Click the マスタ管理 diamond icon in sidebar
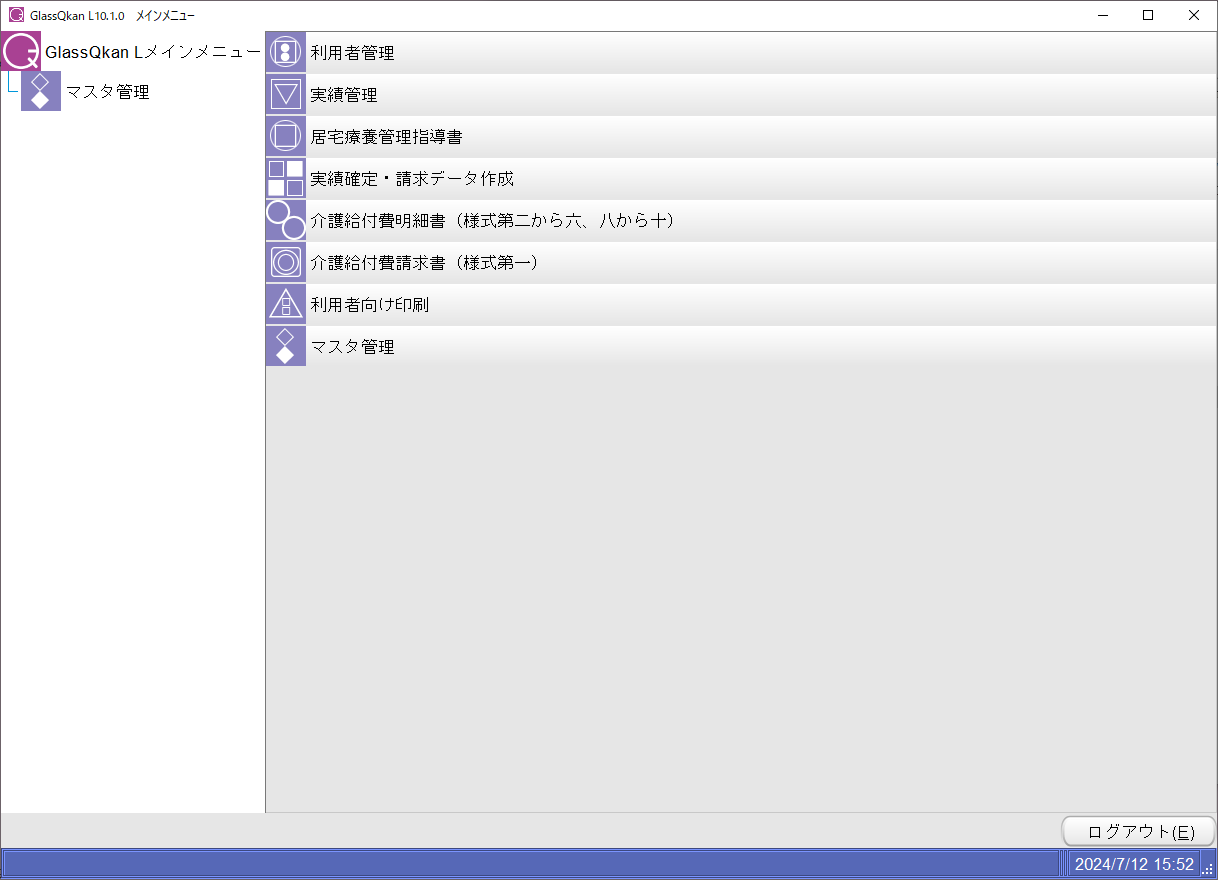Screen dimensions: 1218x880 coord(40,91)
